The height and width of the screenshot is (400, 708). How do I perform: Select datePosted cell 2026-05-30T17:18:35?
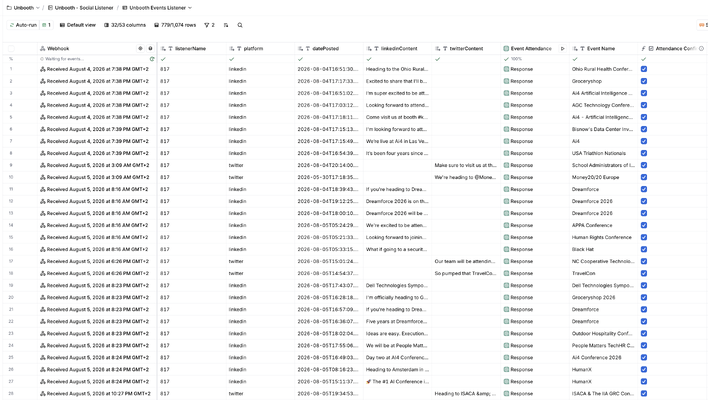tap(329, 177)
